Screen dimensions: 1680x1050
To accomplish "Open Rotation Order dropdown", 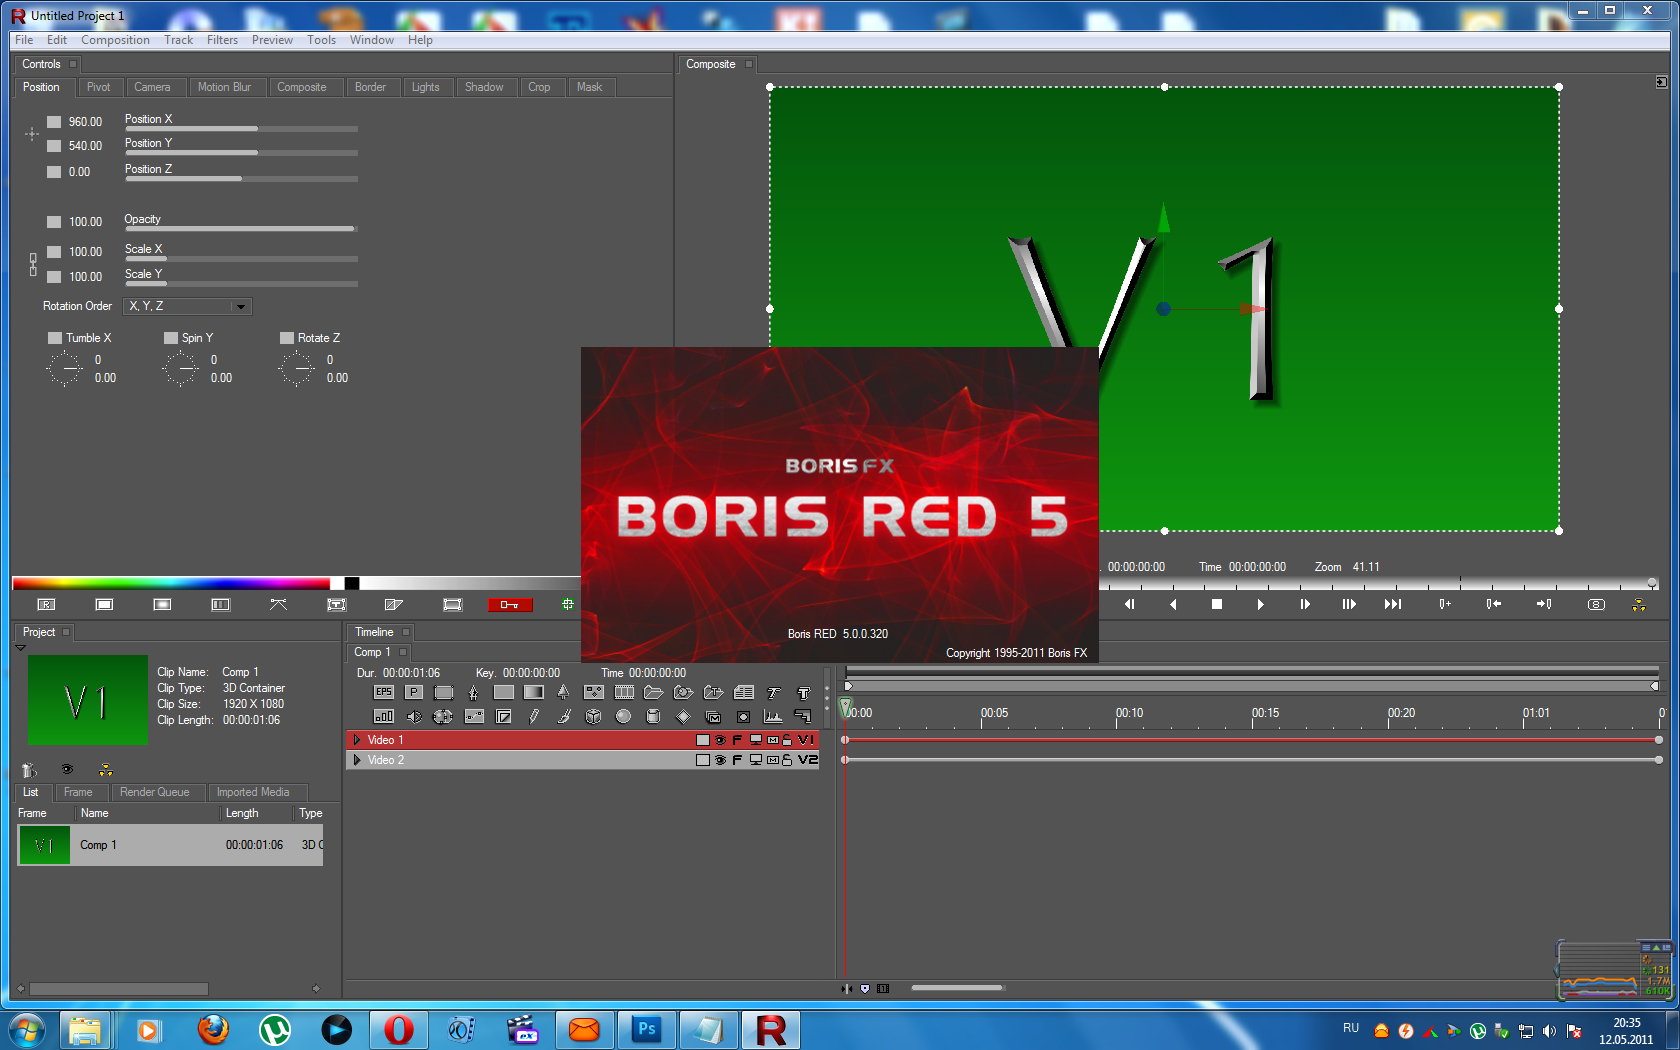I will (x=187, y=306).
